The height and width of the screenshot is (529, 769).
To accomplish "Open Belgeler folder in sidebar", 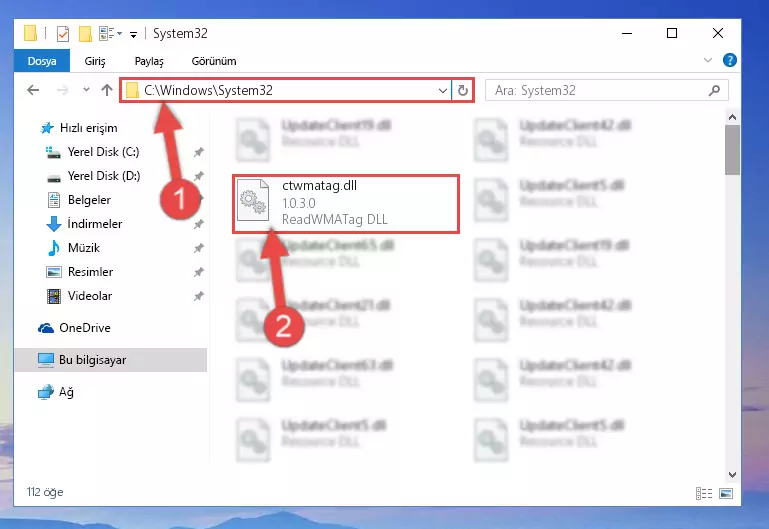I will [x=89, y=200].
